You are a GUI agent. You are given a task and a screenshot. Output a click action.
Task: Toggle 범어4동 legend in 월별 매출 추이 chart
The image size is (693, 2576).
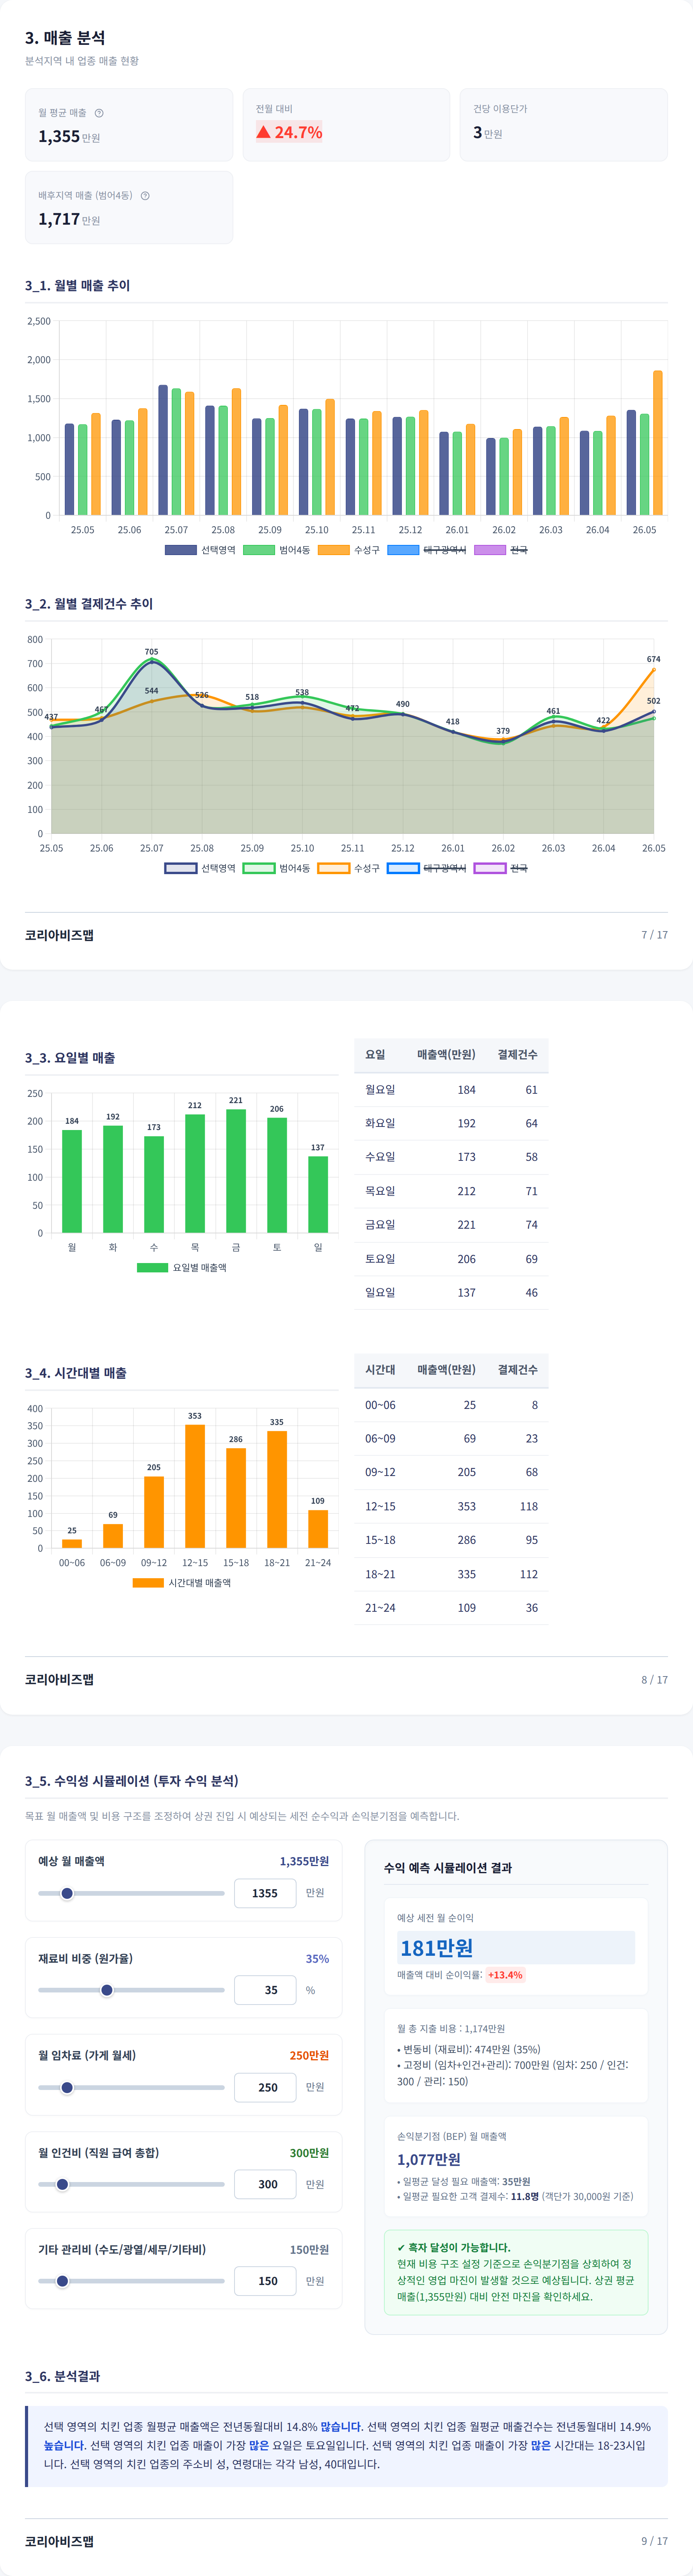point(277,550)
